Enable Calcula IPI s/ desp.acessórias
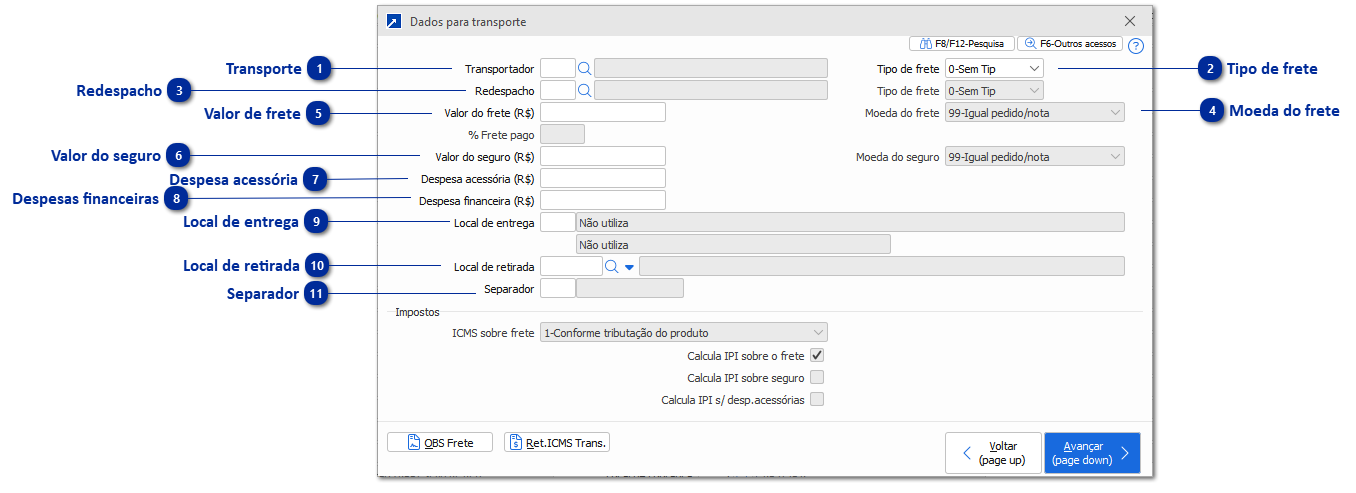 [817, 400]
